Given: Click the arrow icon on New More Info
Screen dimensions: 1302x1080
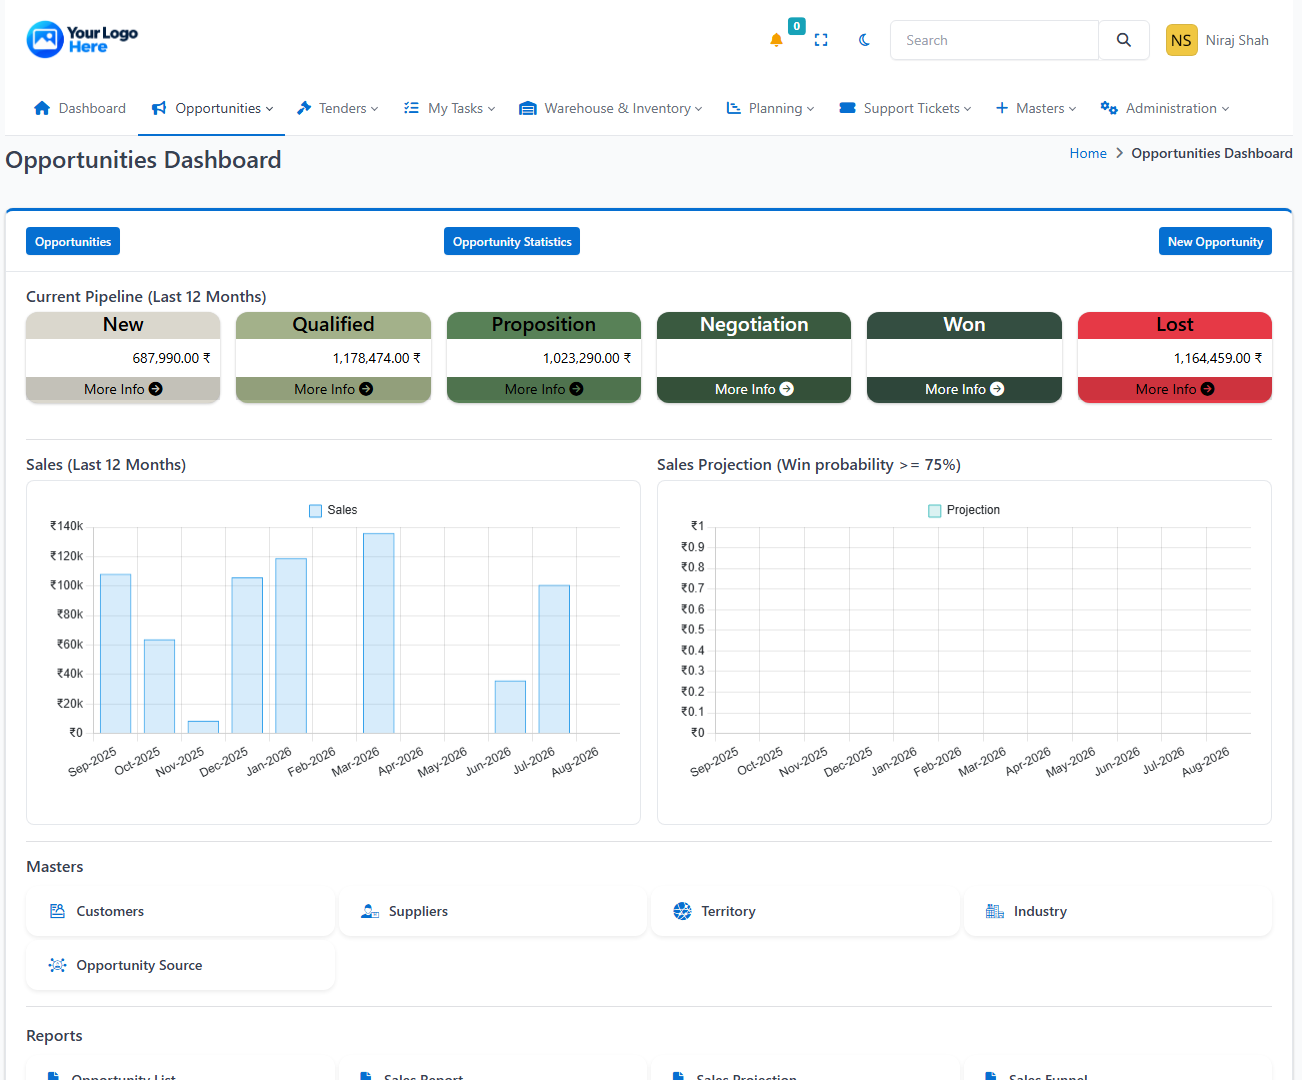Looking at the screenshot, I should point(156,389).
